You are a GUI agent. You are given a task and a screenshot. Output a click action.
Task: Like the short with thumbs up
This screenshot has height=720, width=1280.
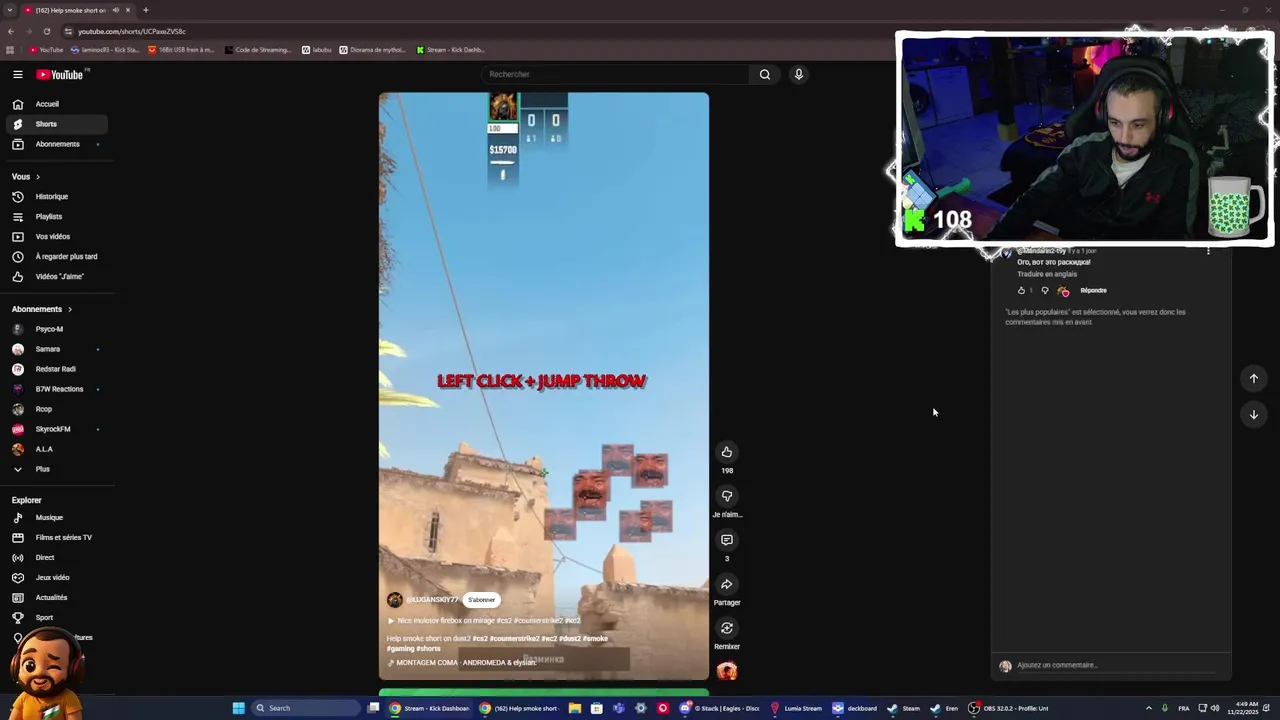pos(727,452)
